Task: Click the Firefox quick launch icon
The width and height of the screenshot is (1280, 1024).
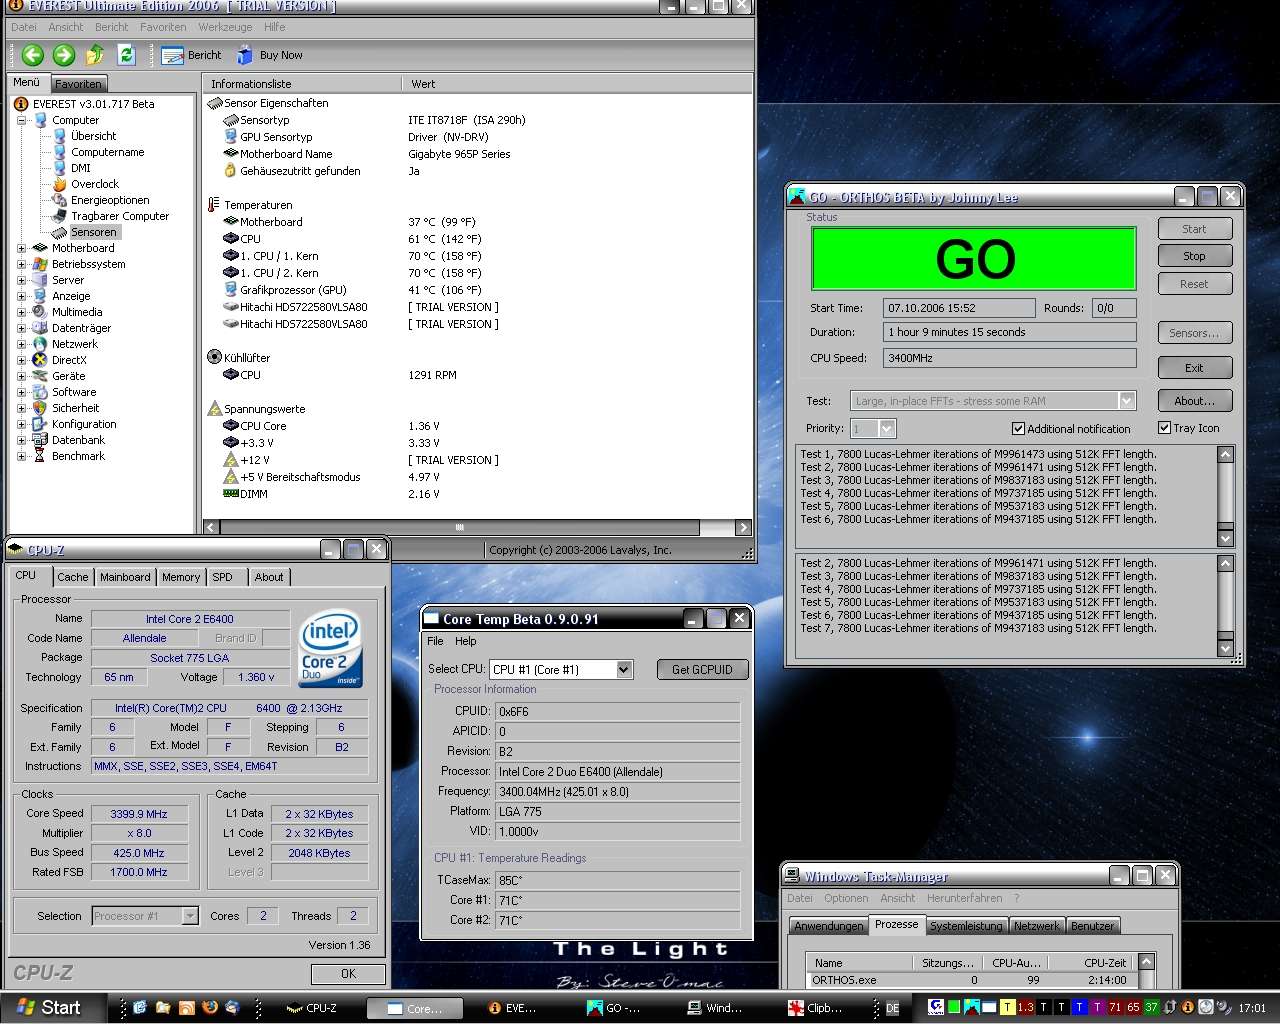Action: (x=209, y=1008)
